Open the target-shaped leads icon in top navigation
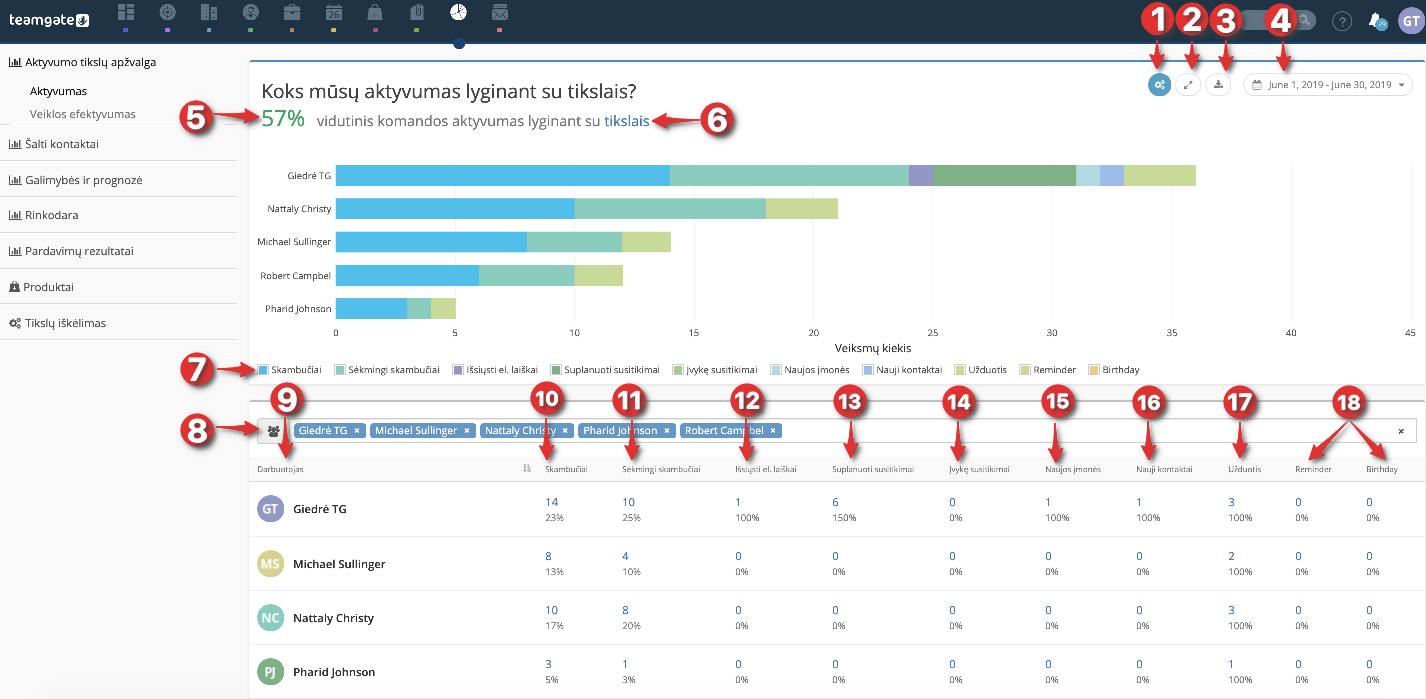The image size is (1426, 699). point(168,13)
